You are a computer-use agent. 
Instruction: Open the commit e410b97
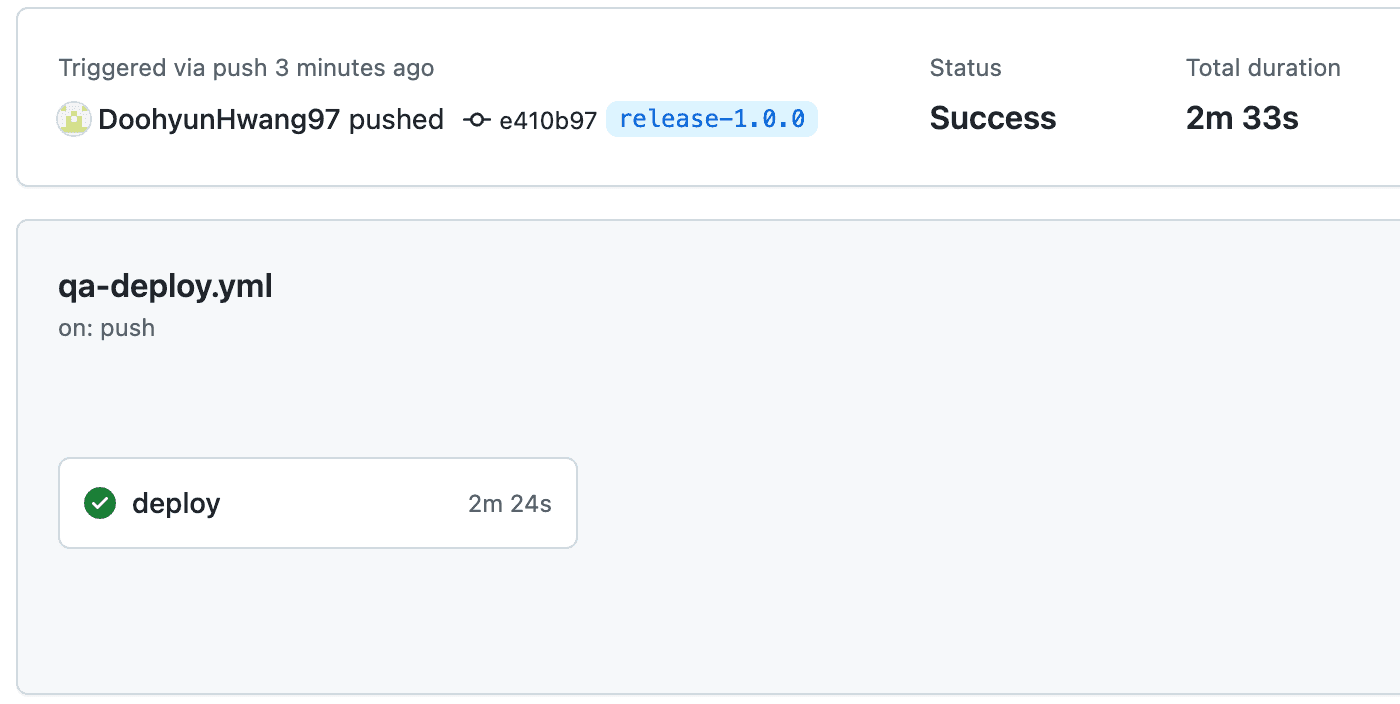[546, 119]
